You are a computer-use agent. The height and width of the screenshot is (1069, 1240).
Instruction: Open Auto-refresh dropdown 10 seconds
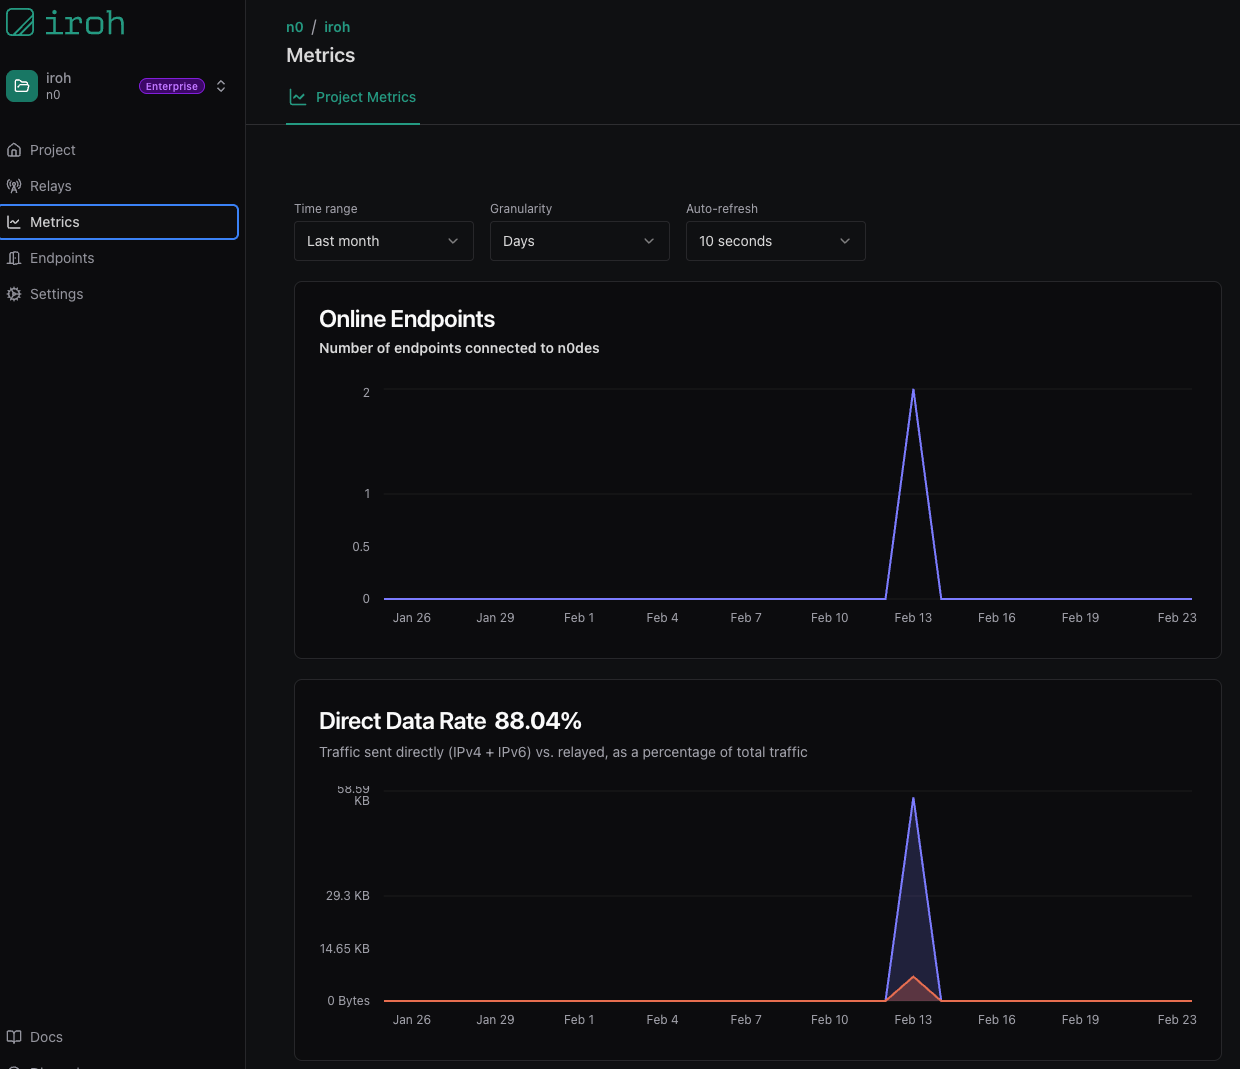pyautogui.click(x=776, y=241)
